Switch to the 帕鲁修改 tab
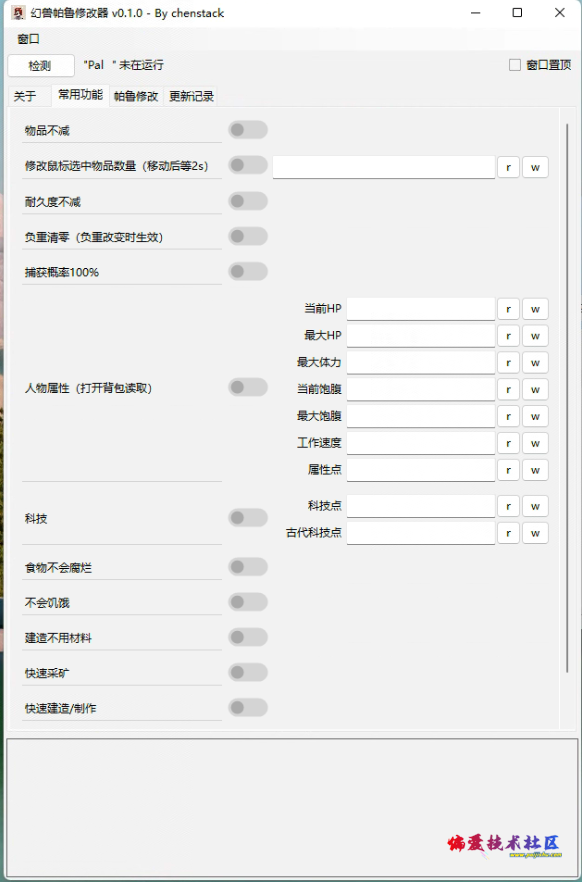The height and width of the screenshot is (882, 582). tap(136, 96)
